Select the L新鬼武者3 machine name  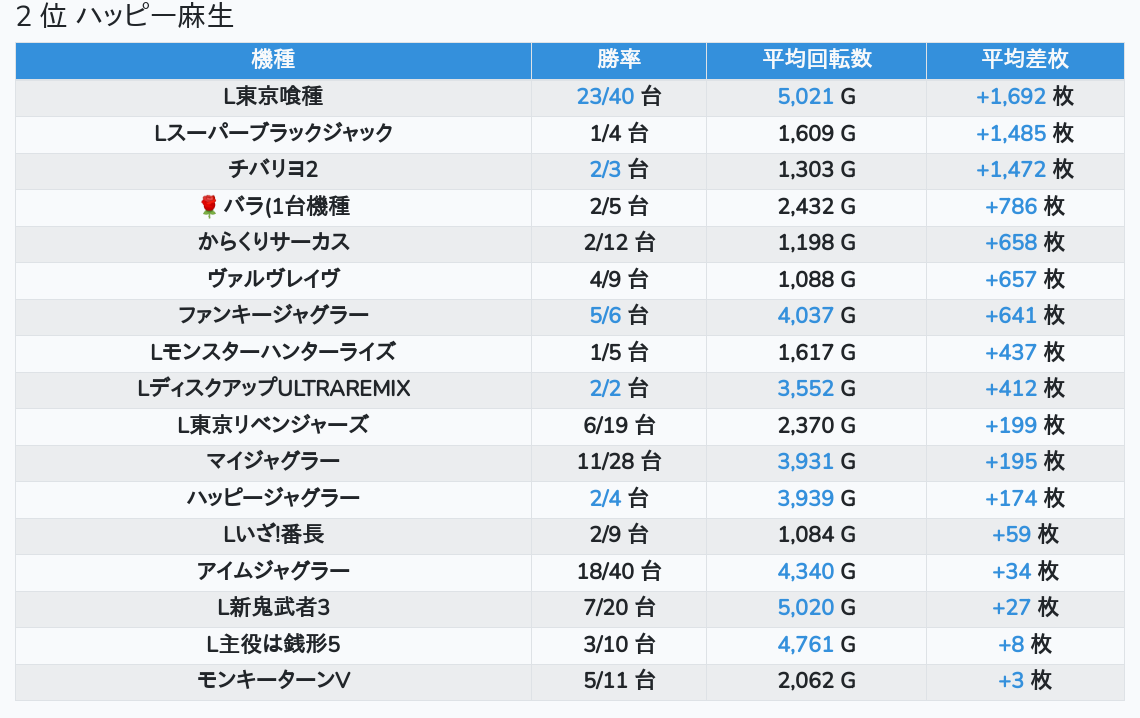(273, 608)
